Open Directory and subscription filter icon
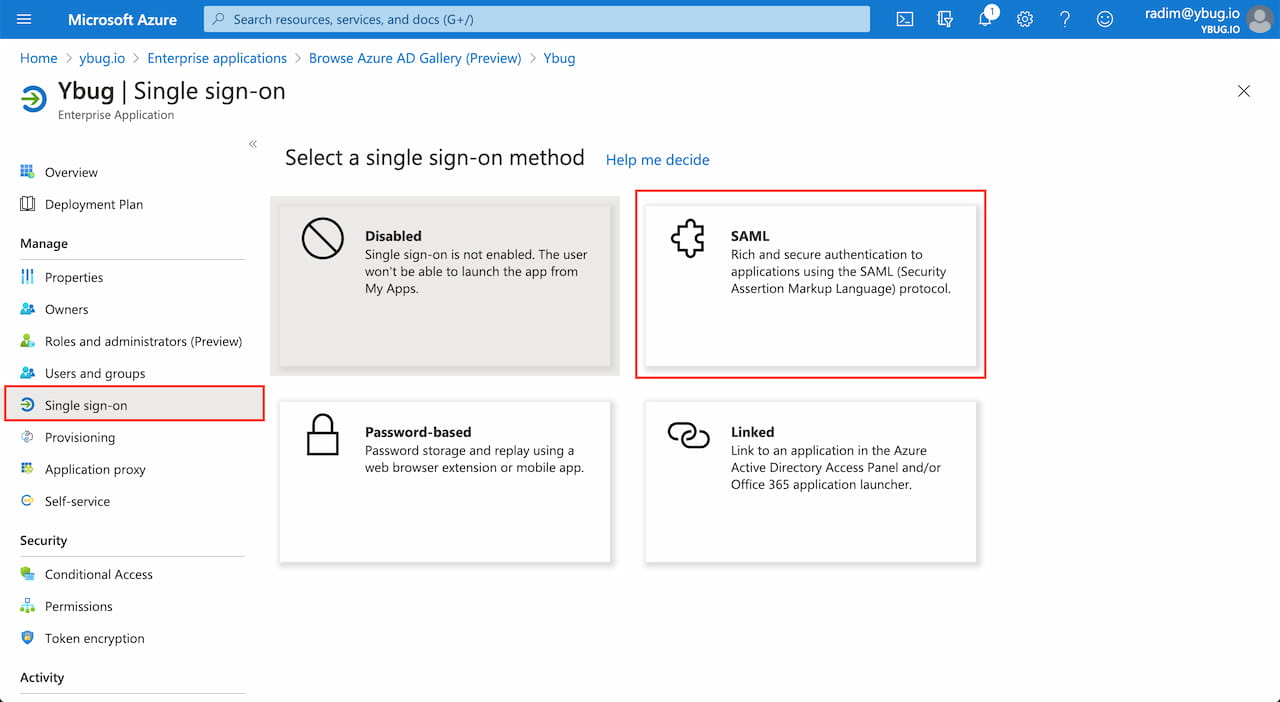 [945, 19]
